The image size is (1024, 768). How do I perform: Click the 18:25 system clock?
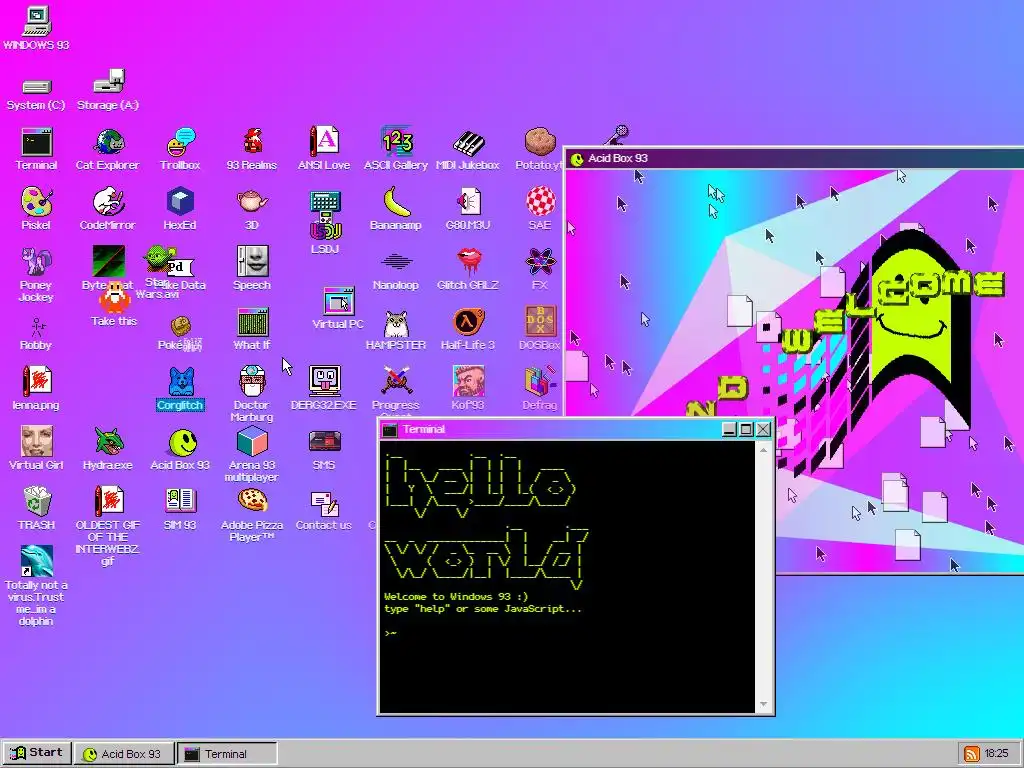click(x=996, y=754)
